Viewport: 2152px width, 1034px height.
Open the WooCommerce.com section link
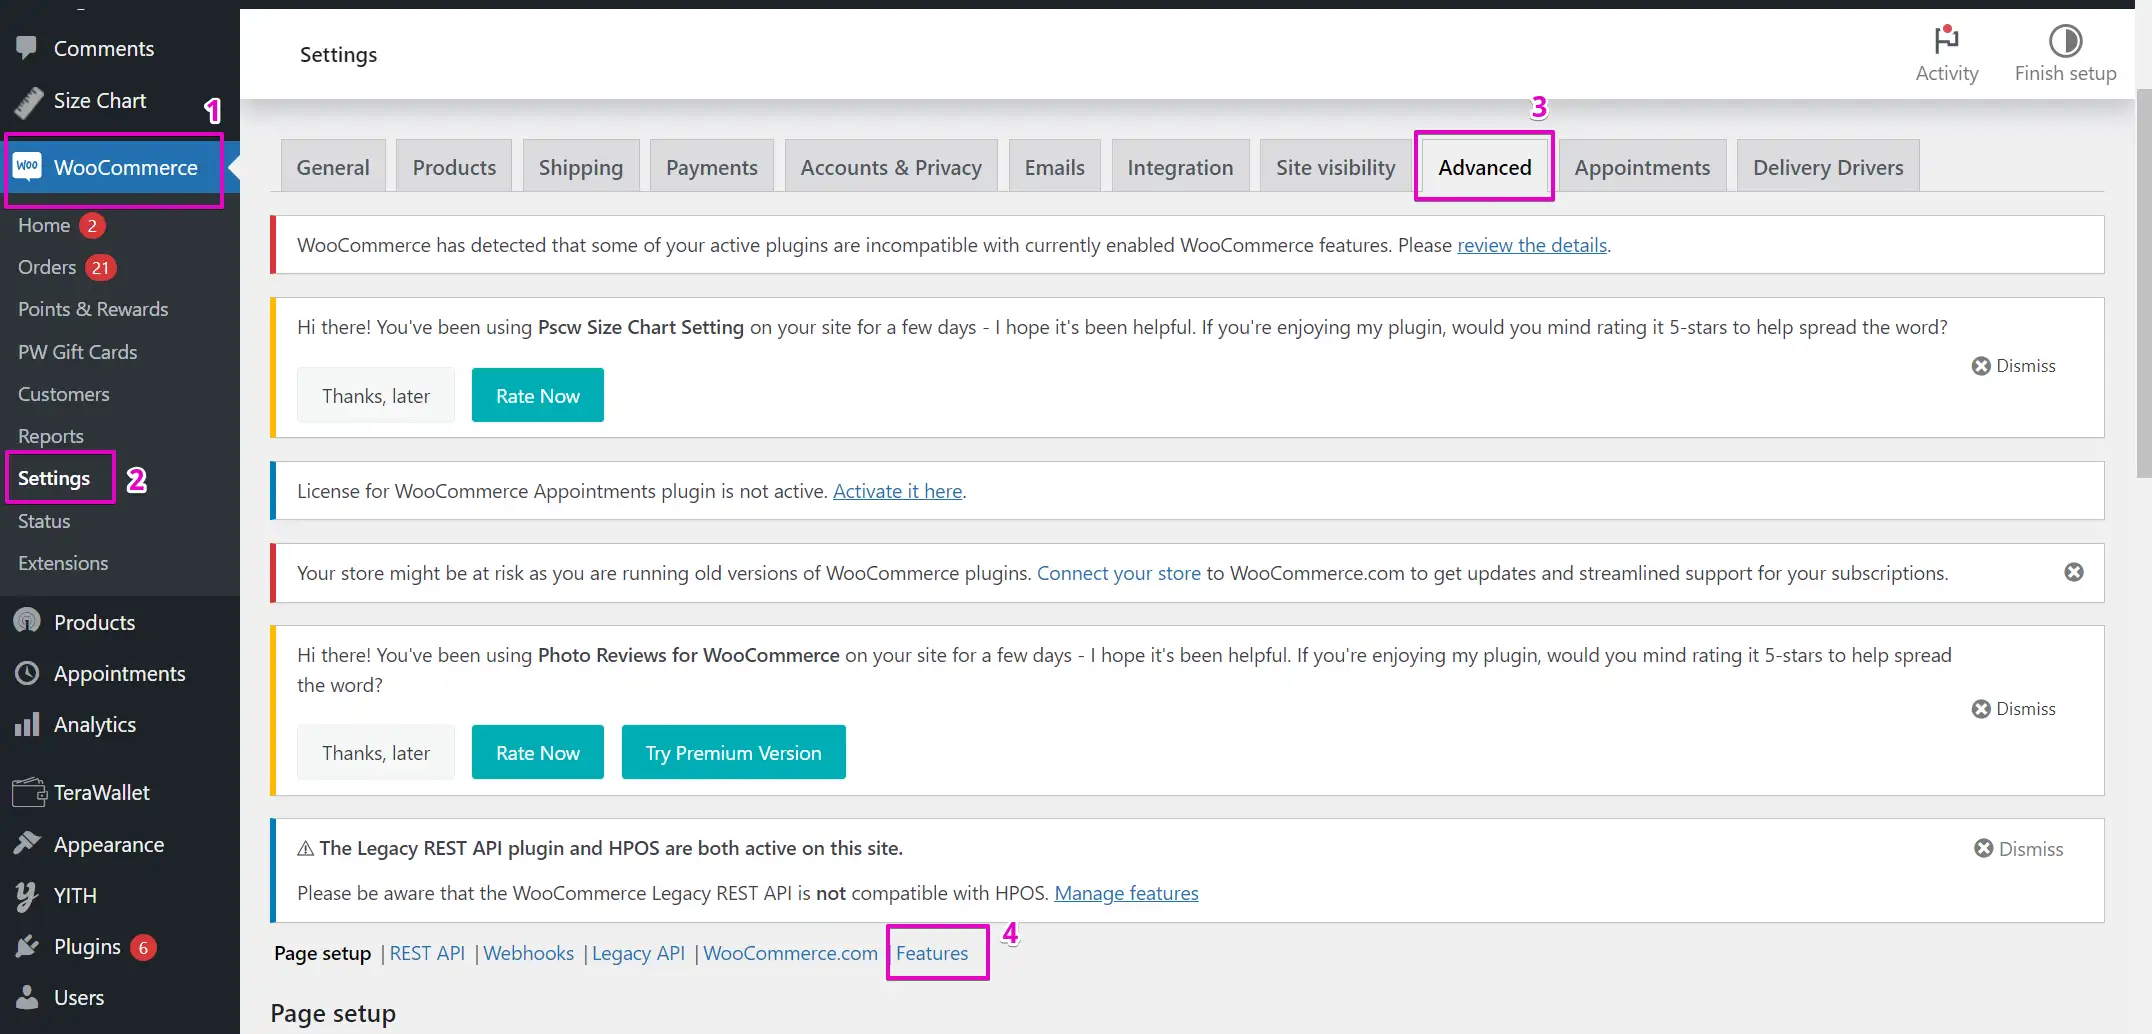click(x=790, y=953)
